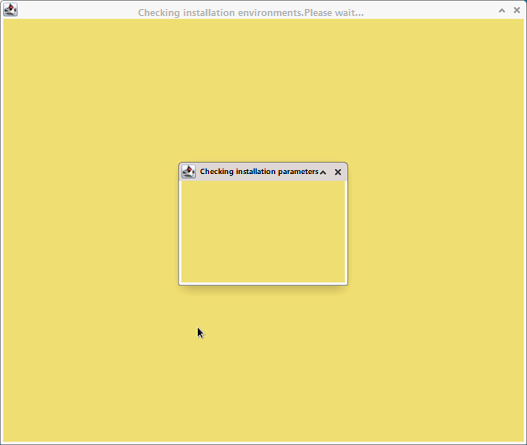
Task: Click the title text "Checking installation environments.Please wait..."
Action: point(251,13)
